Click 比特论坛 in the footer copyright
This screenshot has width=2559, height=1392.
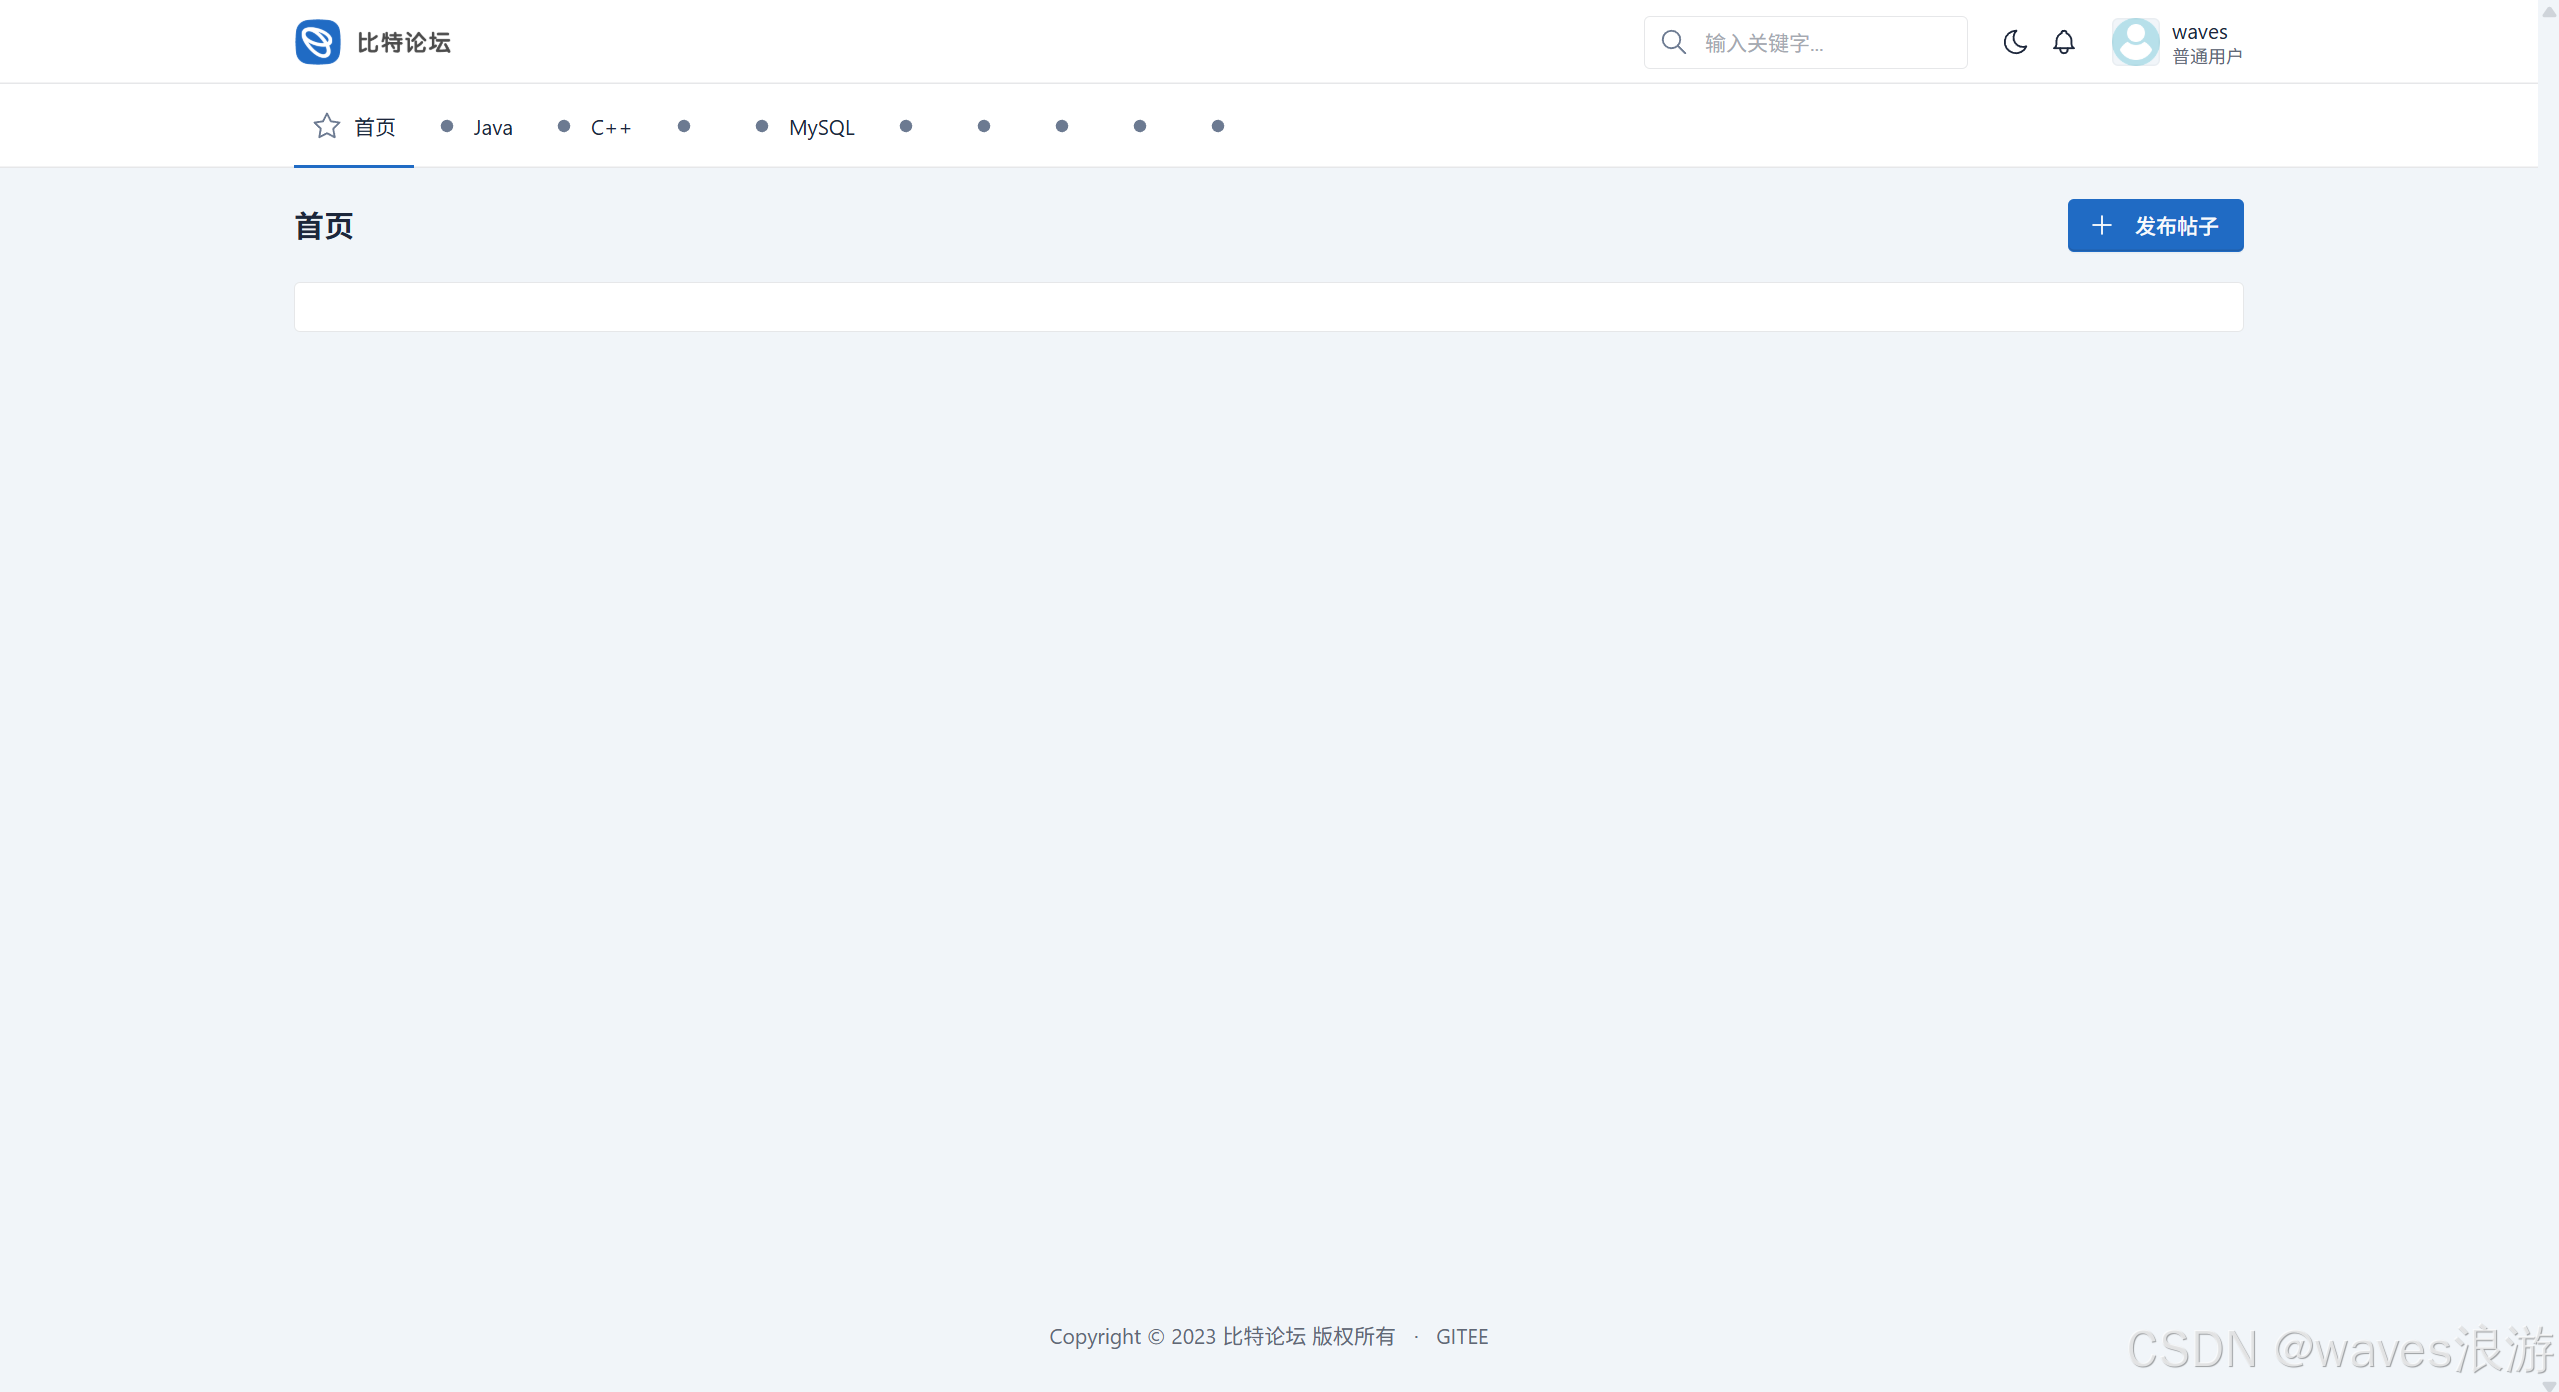click(1264, 1337)
